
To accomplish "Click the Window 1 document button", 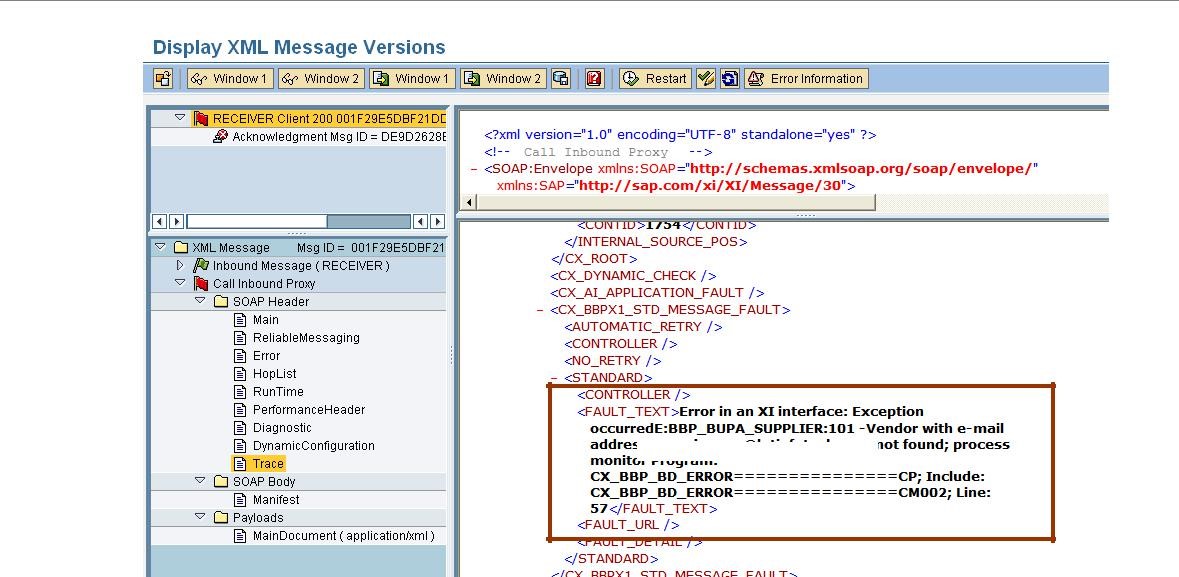I will (x=411, y=78).
